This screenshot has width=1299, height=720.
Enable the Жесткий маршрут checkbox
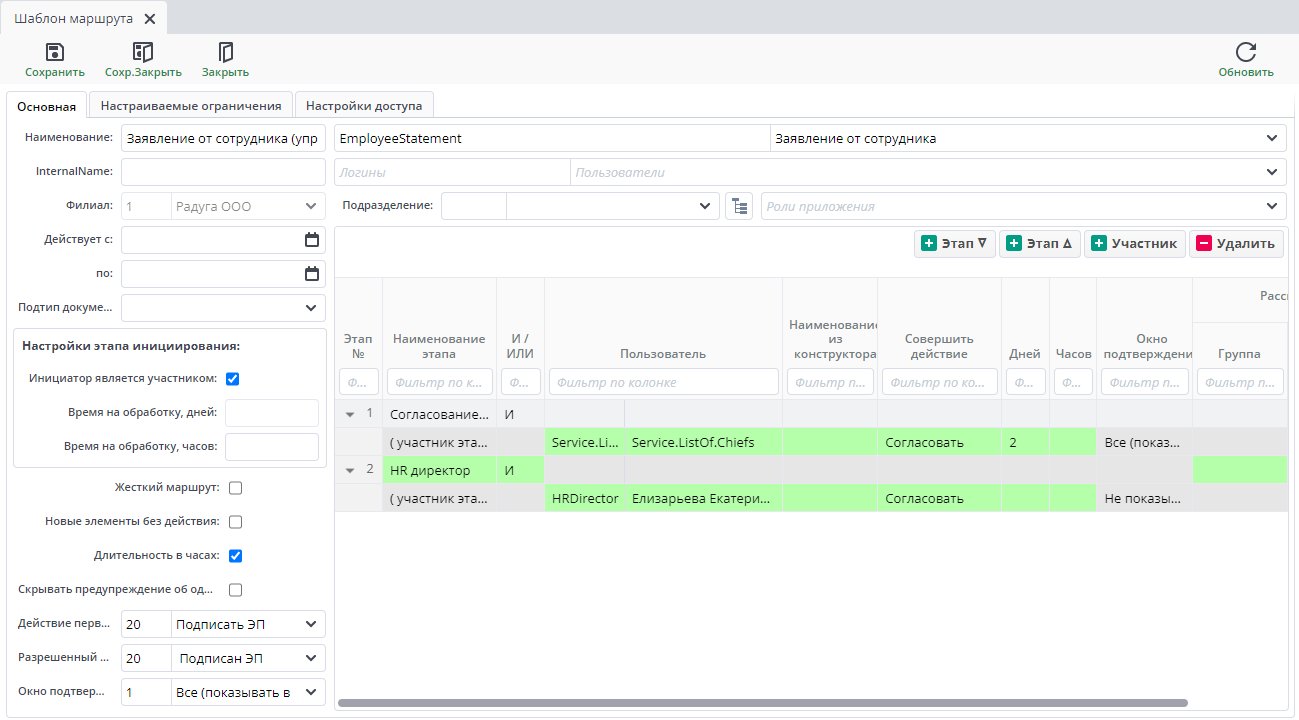click(x=236, y=488)
